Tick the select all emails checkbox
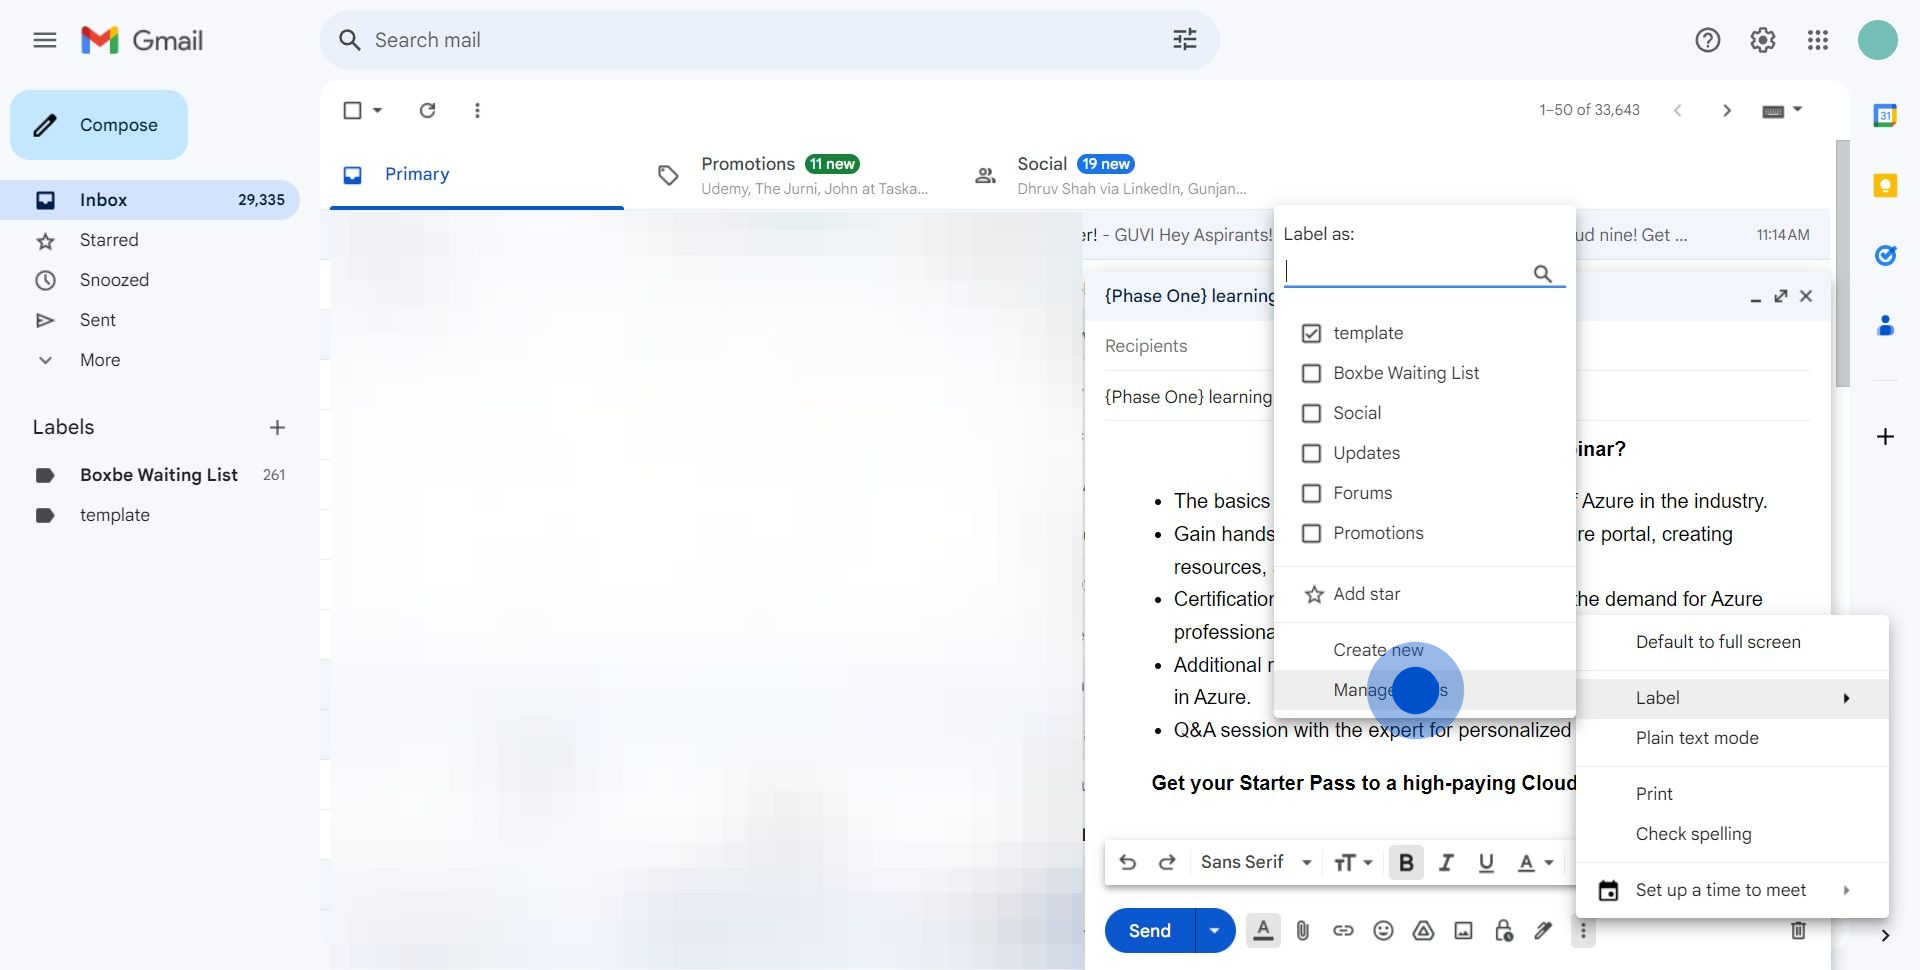 352,110
